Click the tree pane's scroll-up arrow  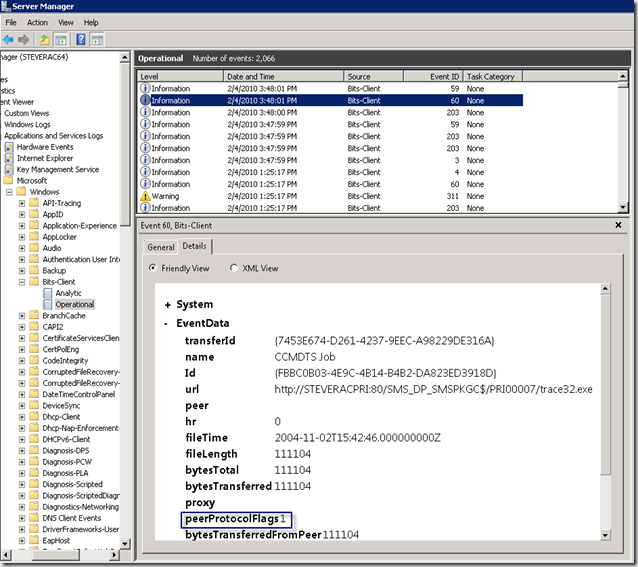coord(125,58)
